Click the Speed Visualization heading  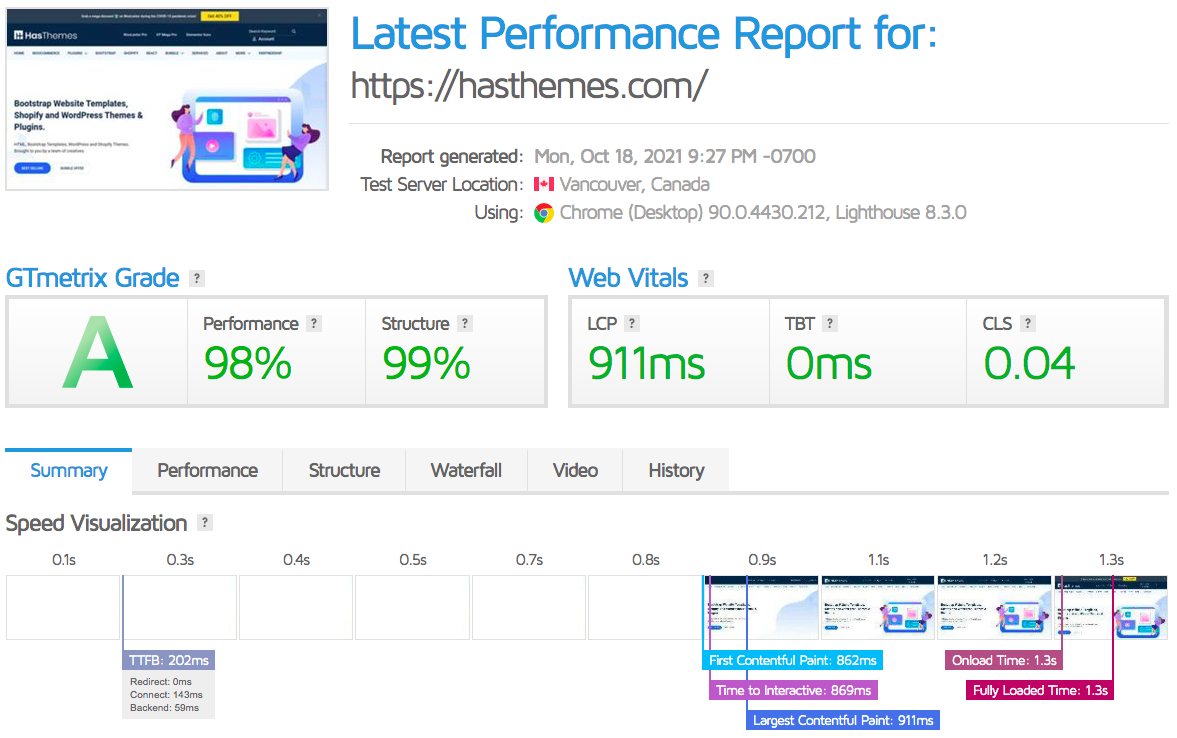[96, 523]
